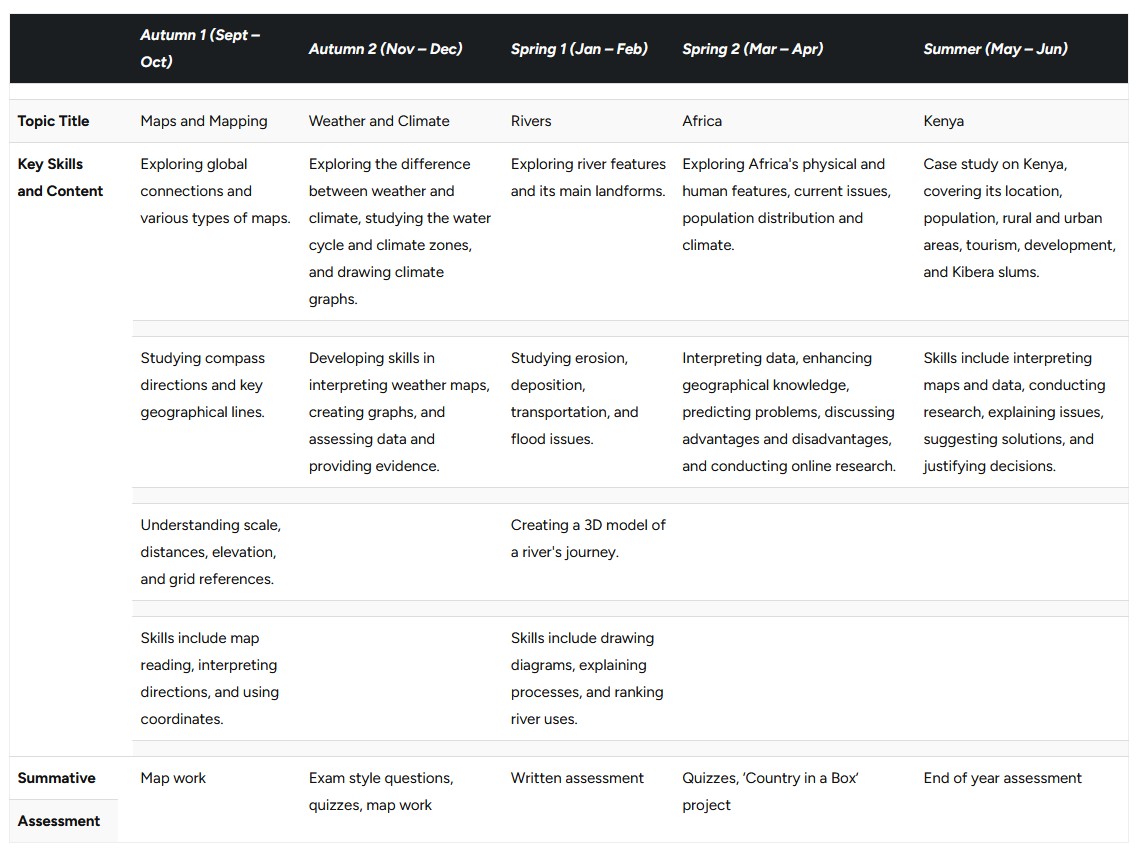Select the Key Skills and Content label
The width and height of the screenshot is (1142, 854).
pos(60,178)
